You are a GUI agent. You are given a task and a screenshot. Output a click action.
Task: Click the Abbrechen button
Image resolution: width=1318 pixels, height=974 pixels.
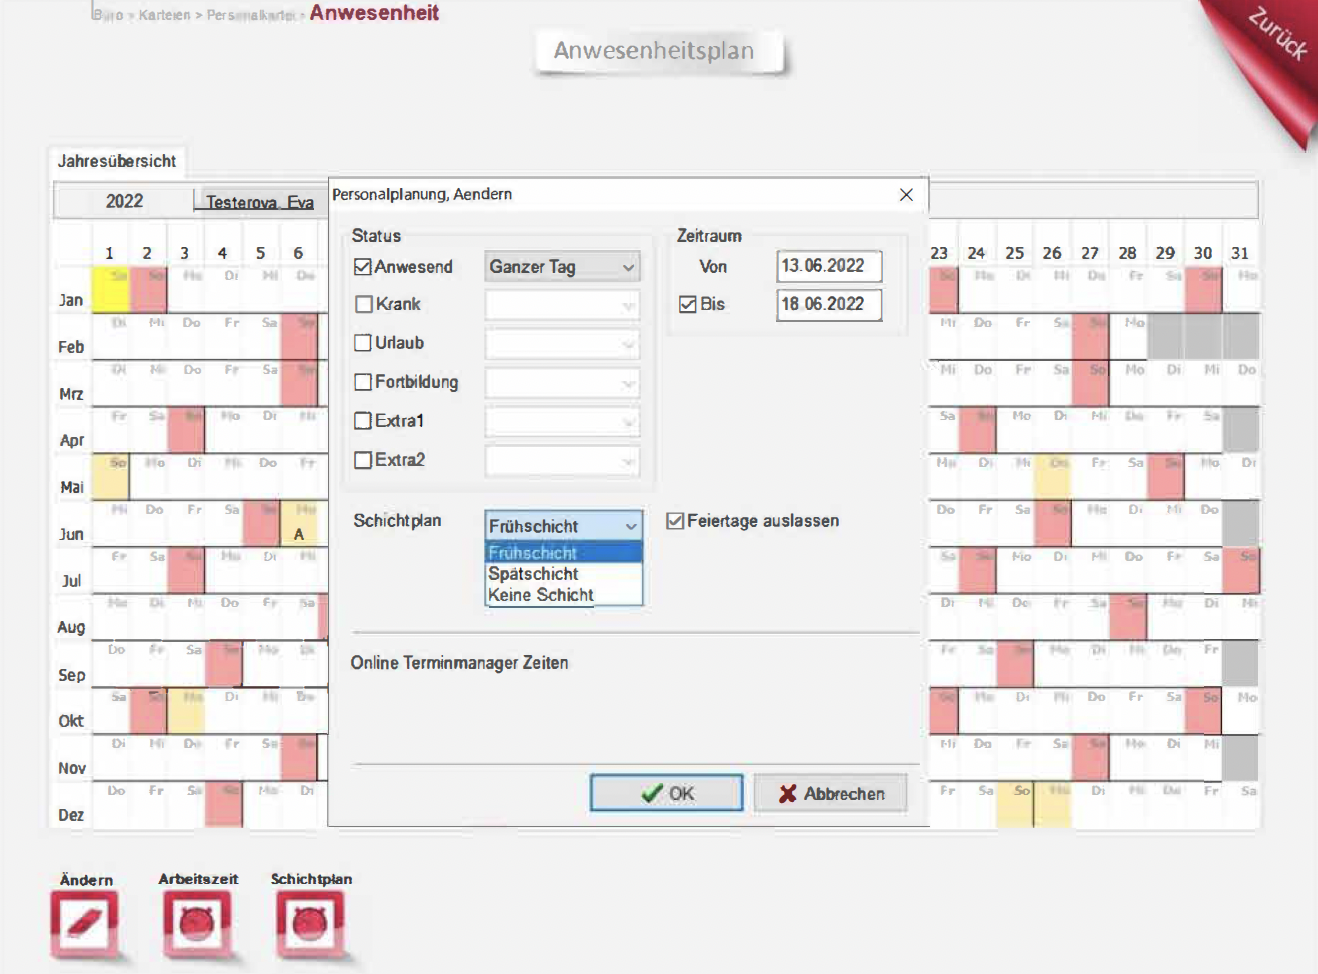pos(831,793)
